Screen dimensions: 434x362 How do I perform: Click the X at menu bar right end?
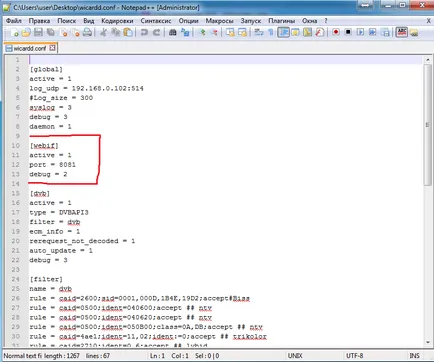(429, 21)
